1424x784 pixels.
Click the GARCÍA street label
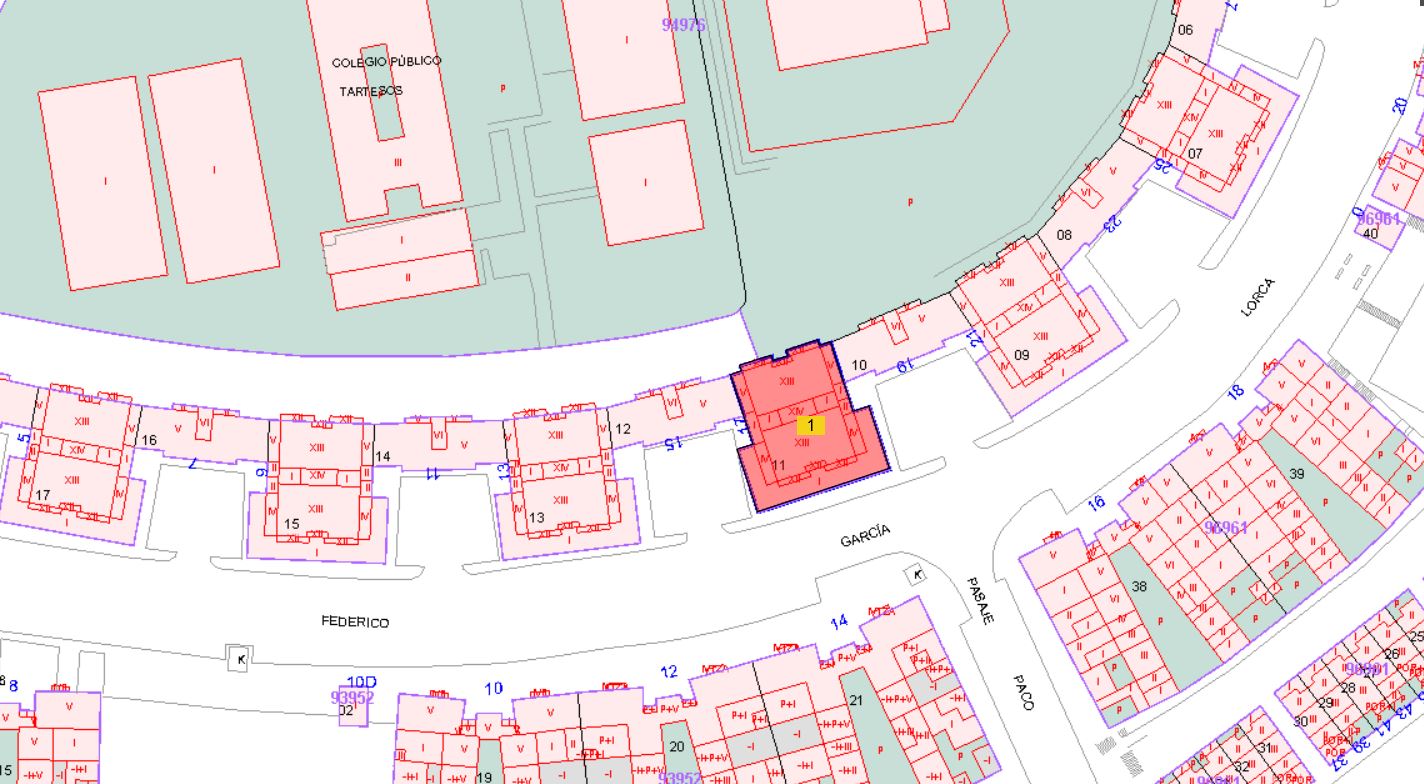tap(865, 536)
